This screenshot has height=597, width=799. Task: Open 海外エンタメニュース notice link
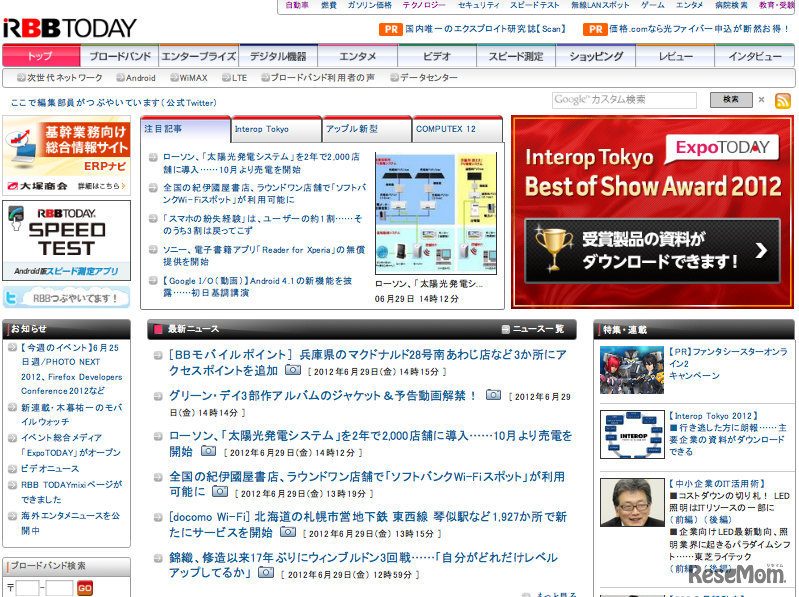70,523
